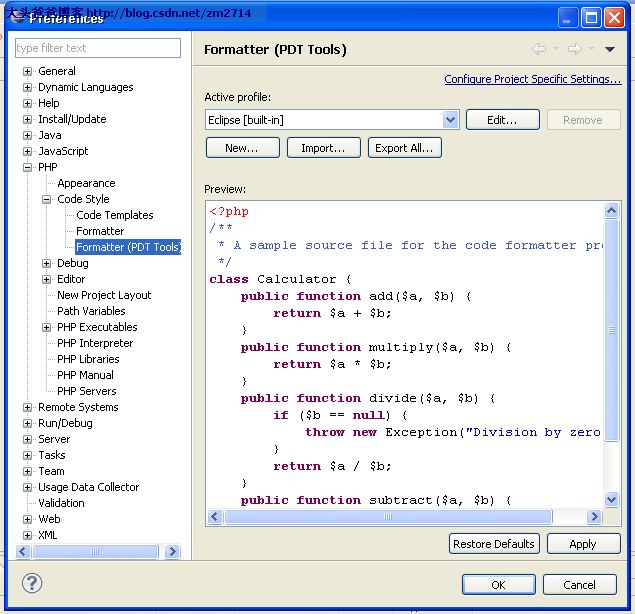
Task: Expand the Server node
Action: click(x=27, y=439)
